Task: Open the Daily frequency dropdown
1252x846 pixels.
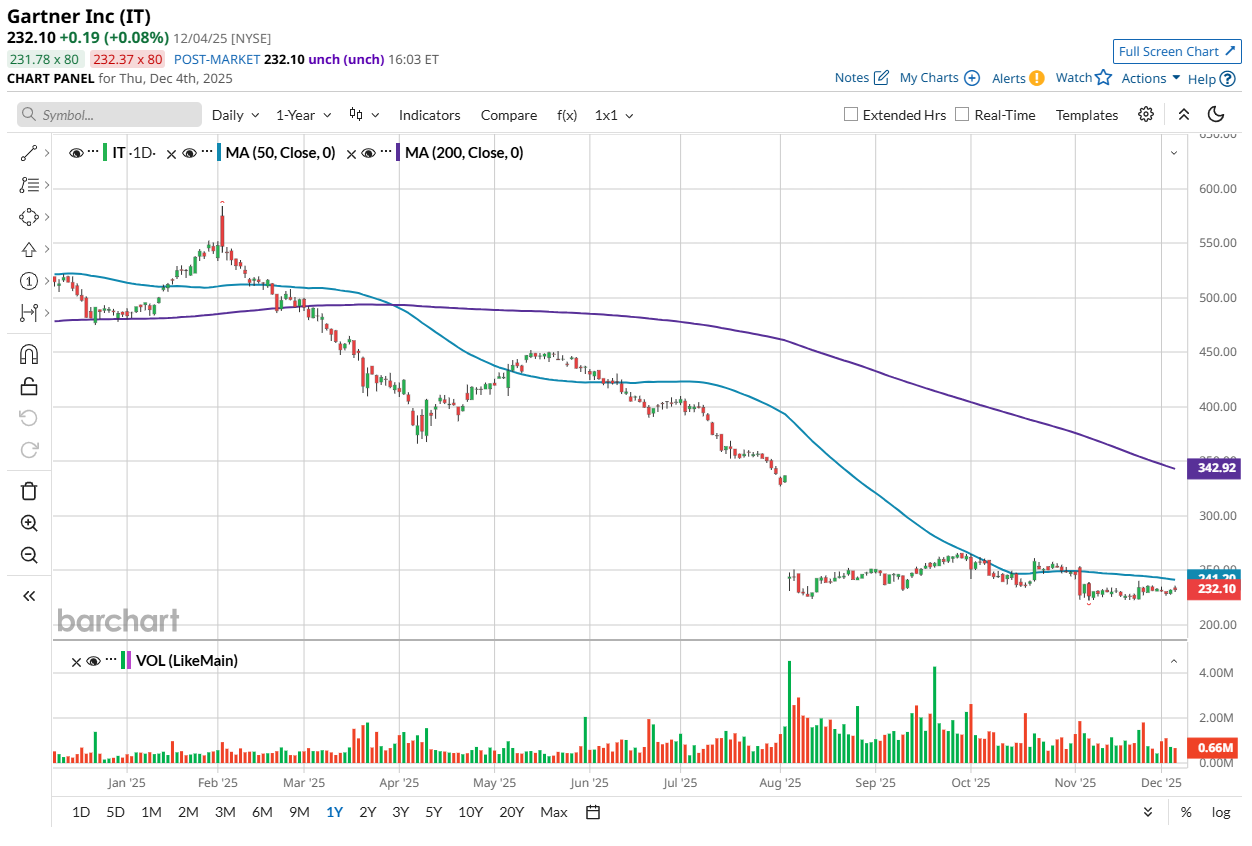Action: tap(236, 115)
